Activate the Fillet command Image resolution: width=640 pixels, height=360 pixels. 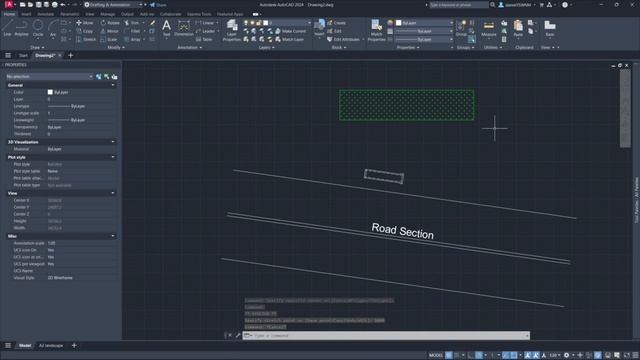[x=132, y=31]
